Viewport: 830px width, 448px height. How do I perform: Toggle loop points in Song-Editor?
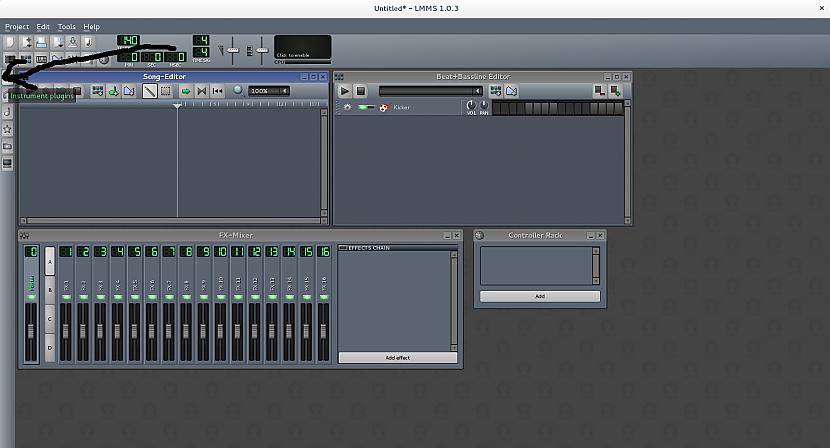[x=201, y=91]
